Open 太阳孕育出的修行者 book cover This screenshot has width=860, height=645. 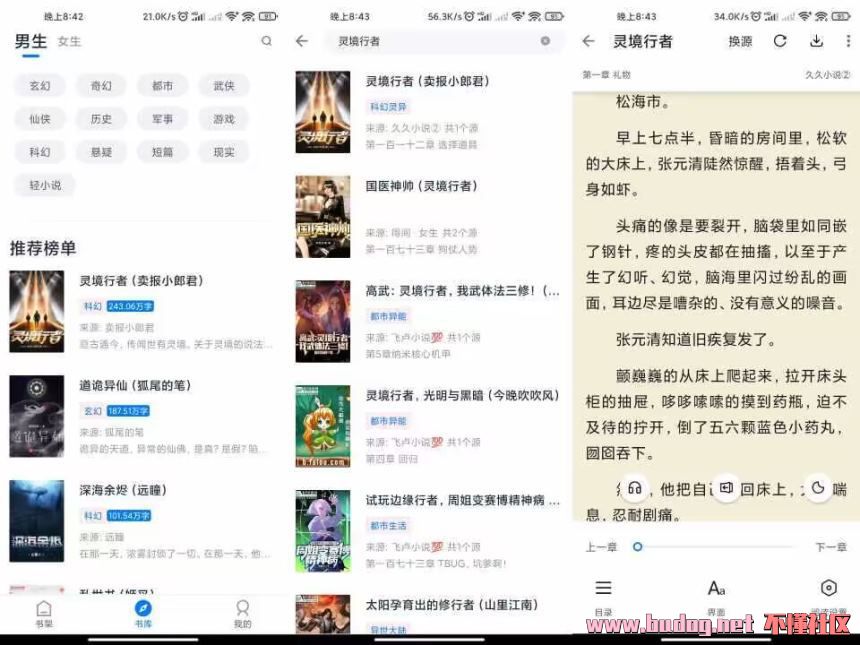[x=323, y=614]
